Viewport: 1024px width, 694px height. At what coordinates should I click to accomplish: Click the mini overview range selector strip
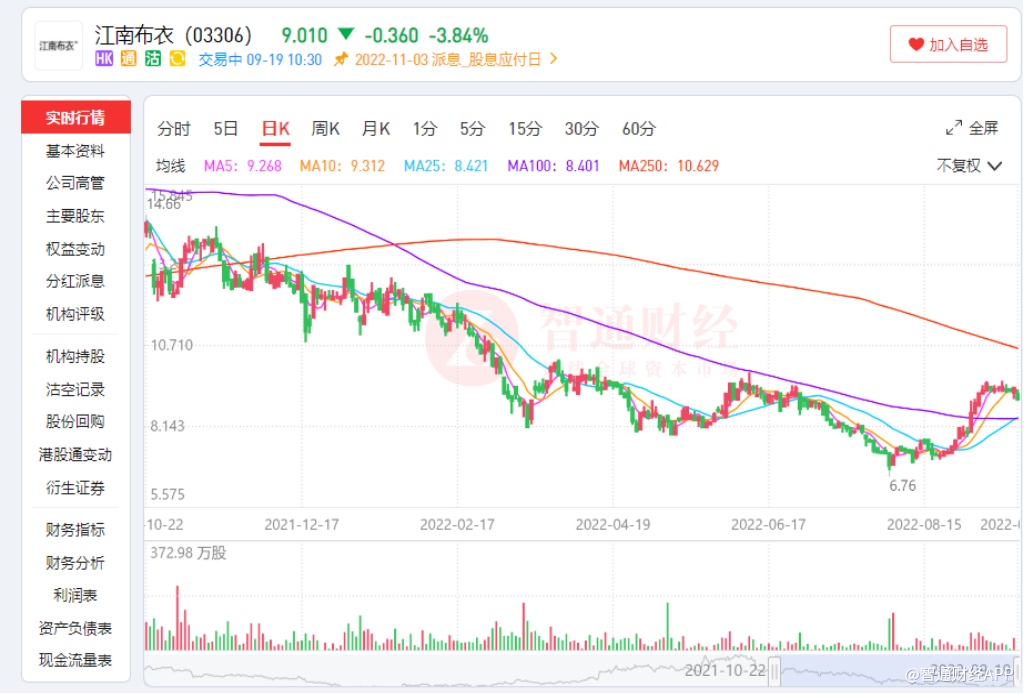(581, 670)
